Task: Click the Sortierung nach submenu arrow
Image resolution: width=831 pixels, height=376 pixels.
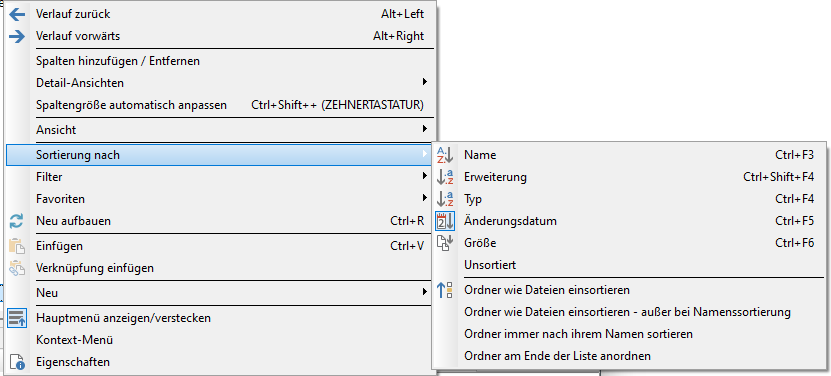Action: (425, 154)
